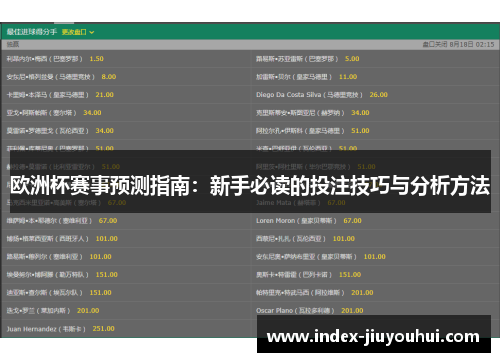Click the player name 本泽马 (皇家马德里)
The height and width of the screenshot is (362, 500).
point(47,95)
